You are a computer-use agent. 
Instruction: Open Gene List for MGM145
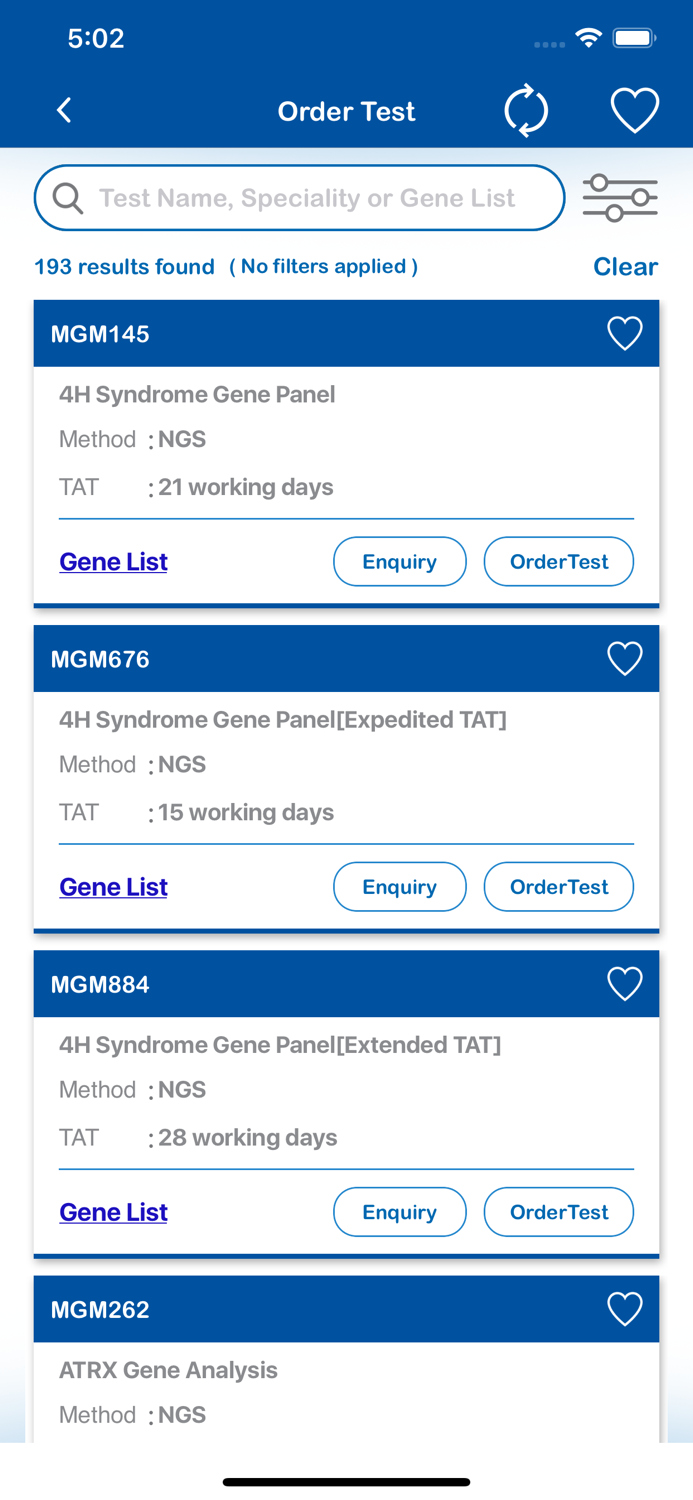(x=113, y=561)
